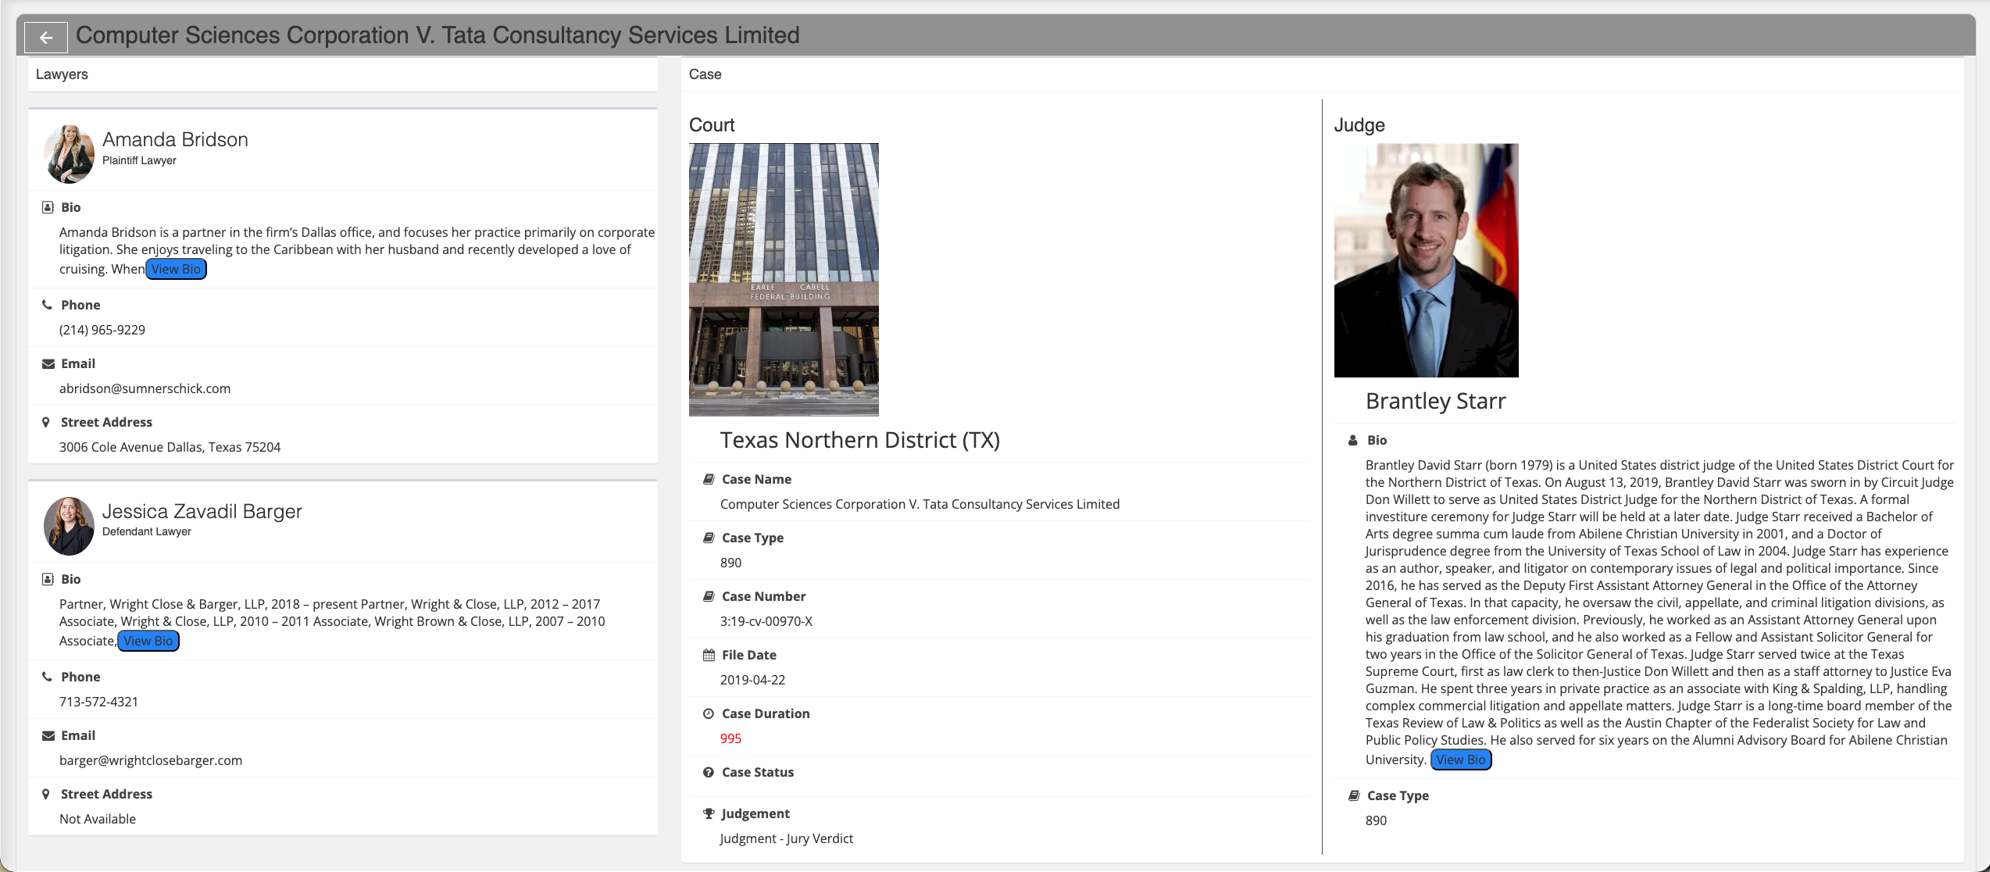Click the Jessica Zavadil Barger name heading
This screenshot has width=1990, height=872.
[x=202, y=511]
